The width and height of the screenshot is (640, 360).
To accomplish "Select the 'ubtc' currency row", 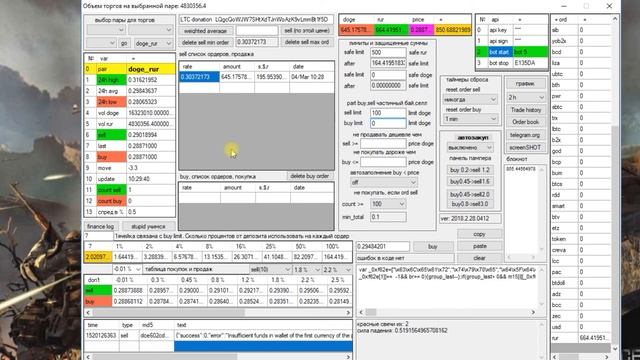I will point(581,74).
